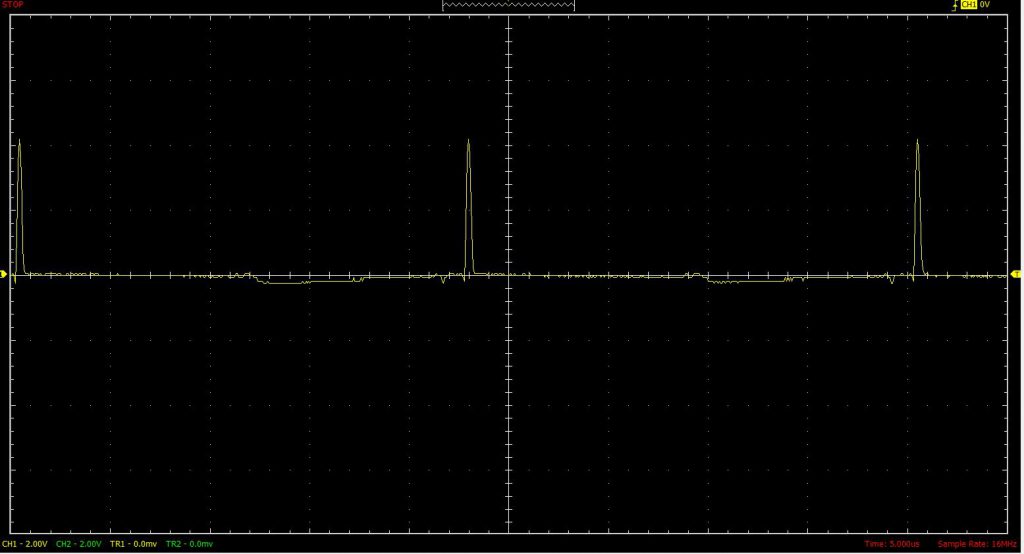Click the peak of the rightmost pulse
This screenshot has height=554, width=1024.
[917, 141]
